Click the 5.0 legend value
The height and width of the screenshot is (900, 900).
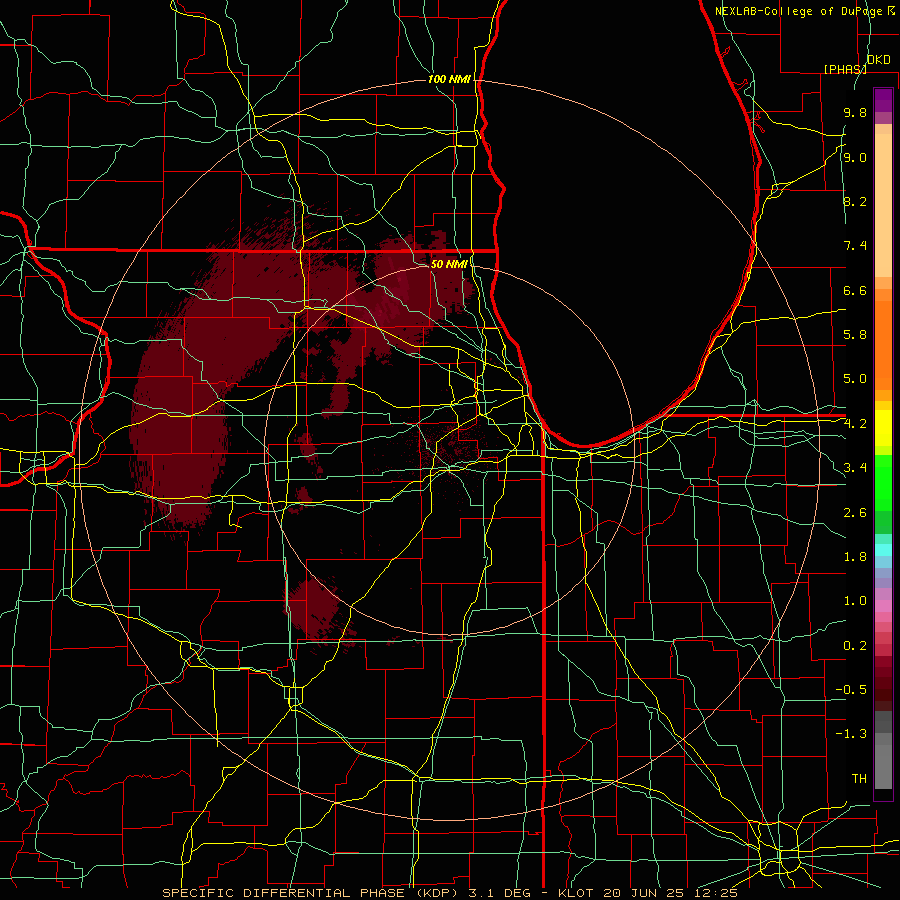855,379
